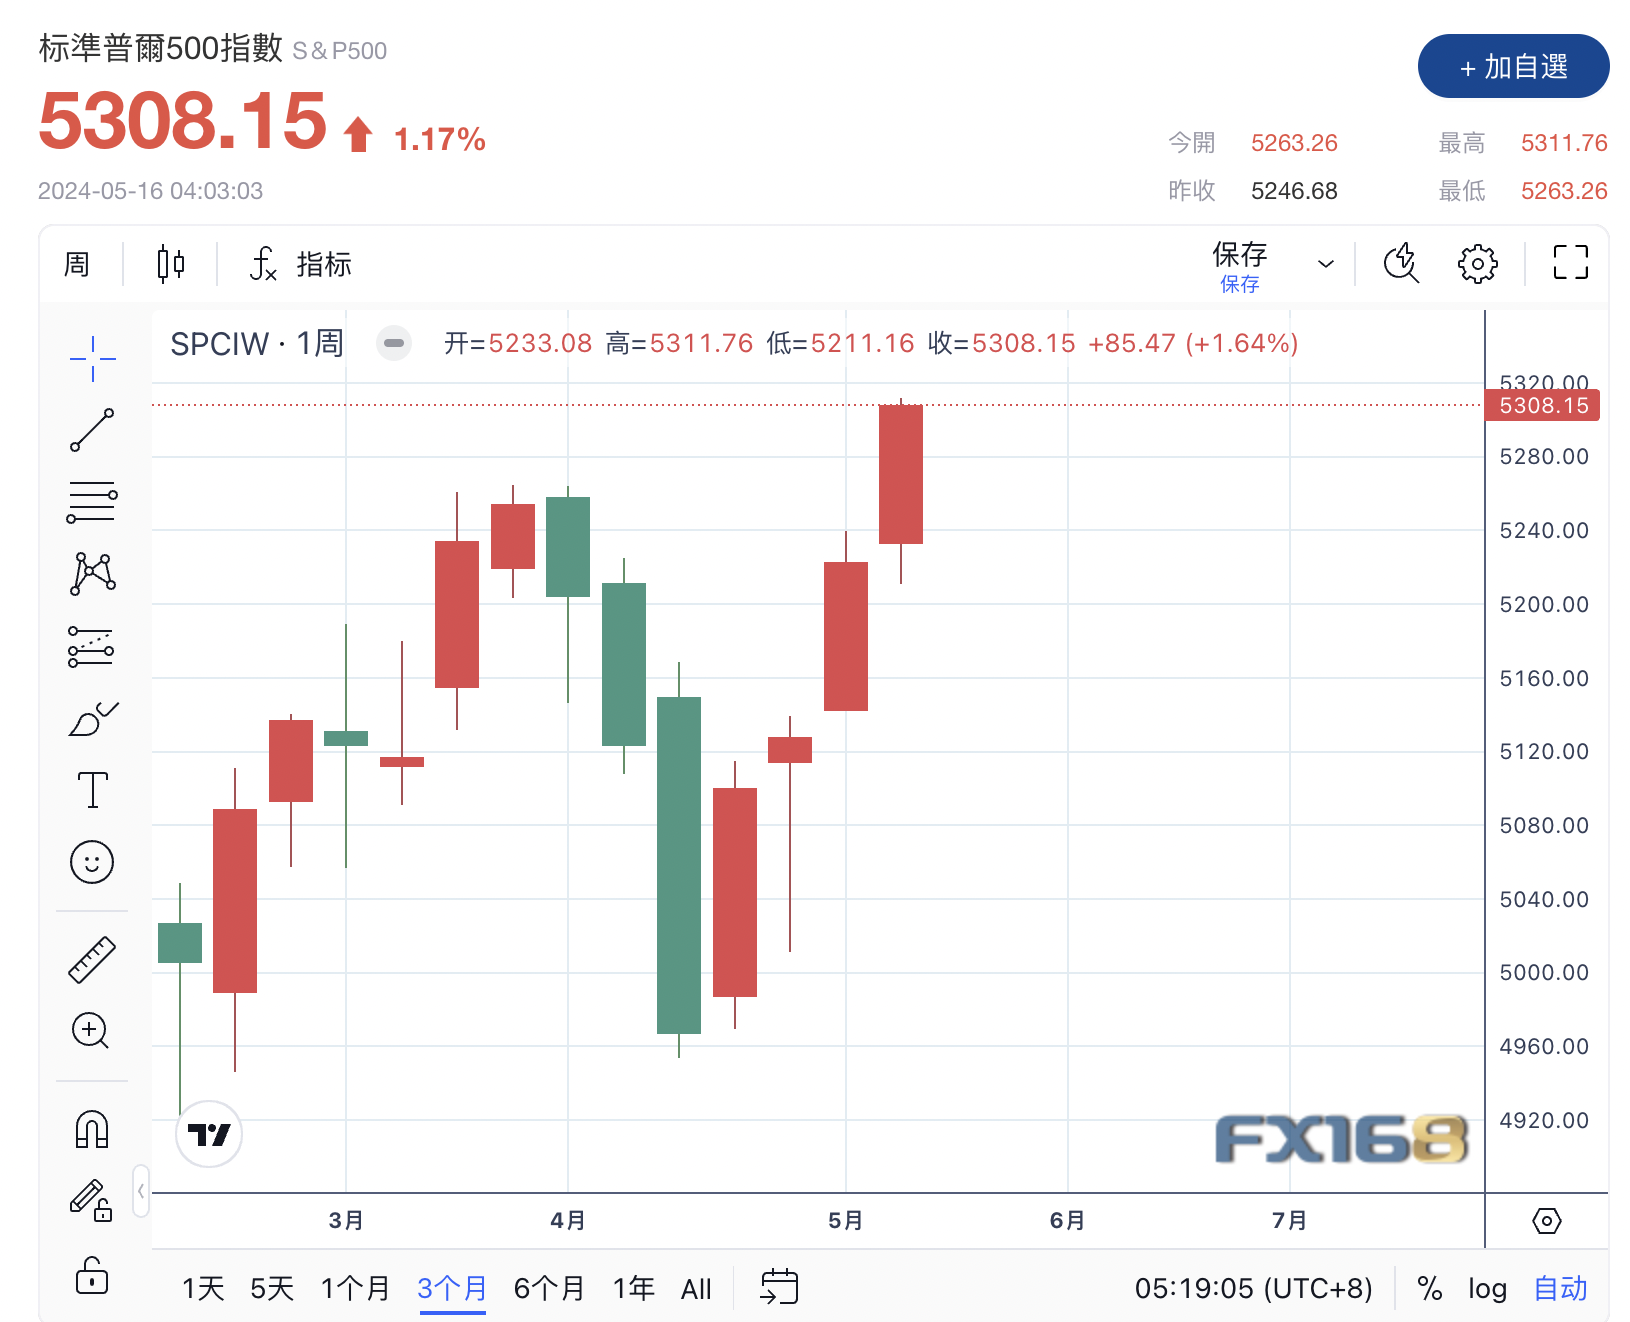Select the brush drawing tool
1630x1322 pixels.
92,718
